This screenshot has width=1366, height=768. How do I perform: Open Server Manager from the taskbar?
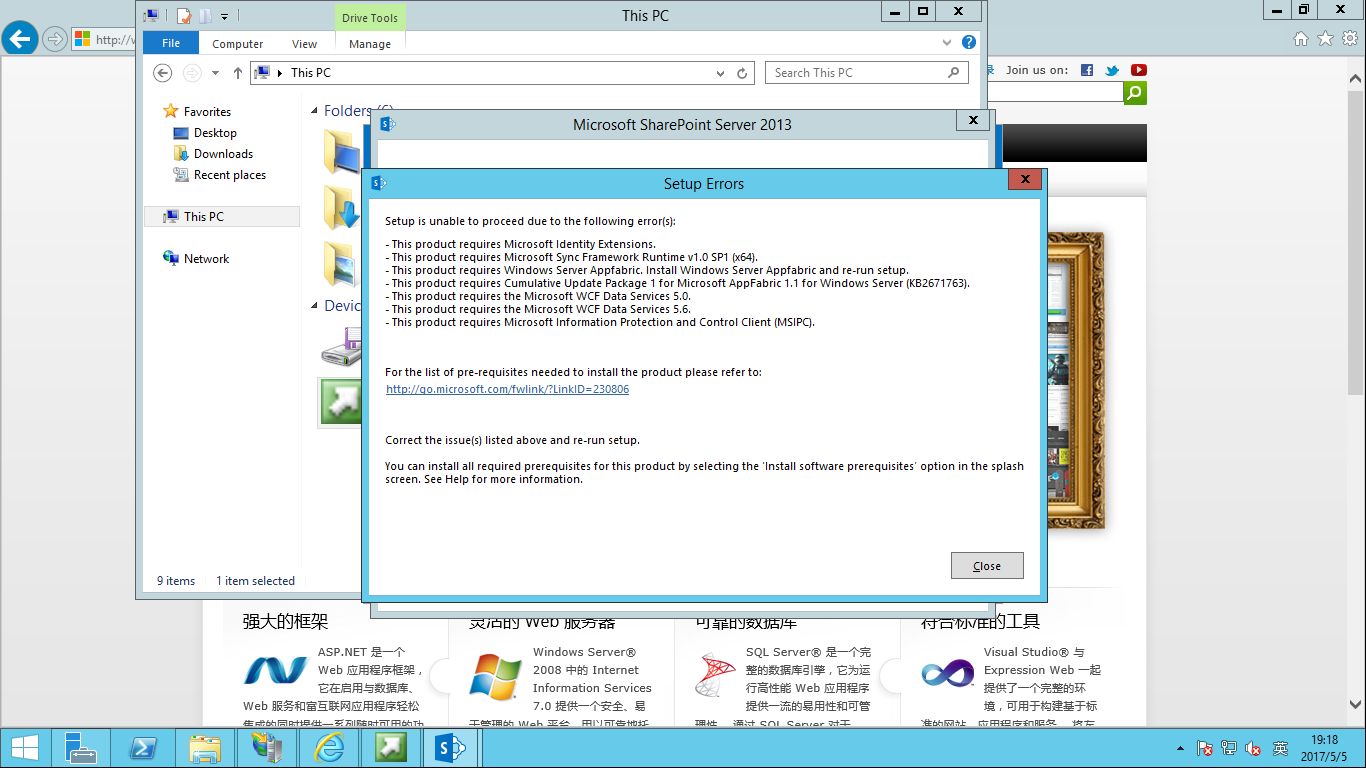coord(80,748)
